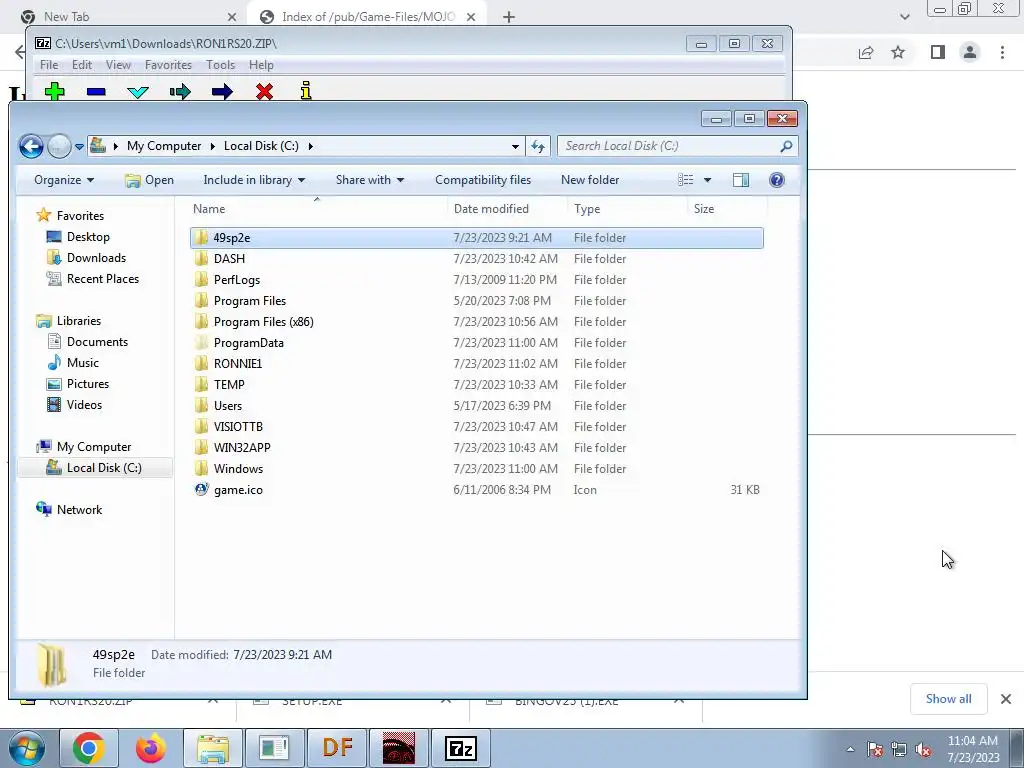The height and width of the screenshot is (768, 1024).
Task: Open the 7-Zip Favorites menu
Action: pyautogui.click(x=168, y=65)
